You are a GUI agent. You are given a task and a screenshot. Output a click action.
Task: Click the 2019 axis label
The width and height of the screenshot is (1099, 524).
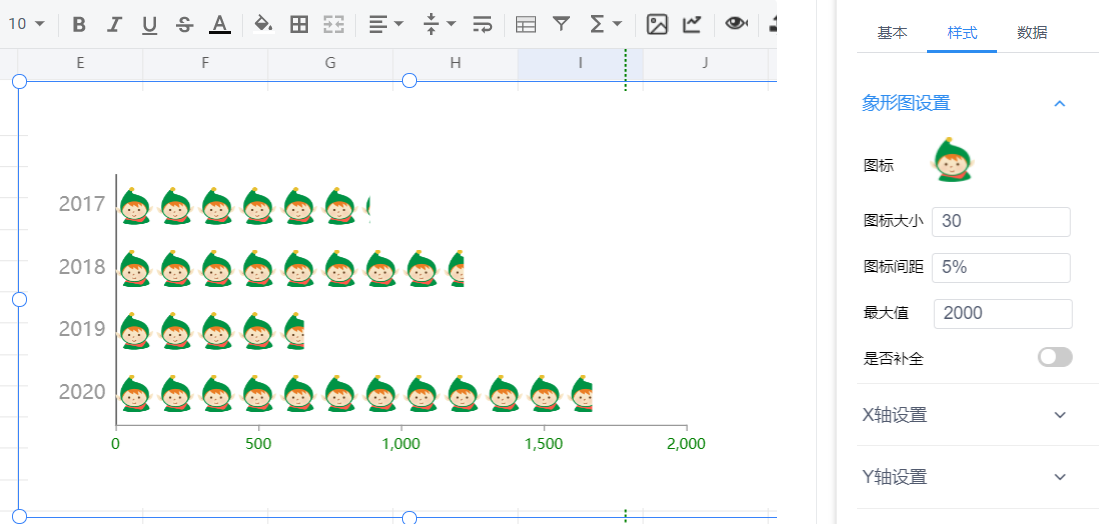82,329
